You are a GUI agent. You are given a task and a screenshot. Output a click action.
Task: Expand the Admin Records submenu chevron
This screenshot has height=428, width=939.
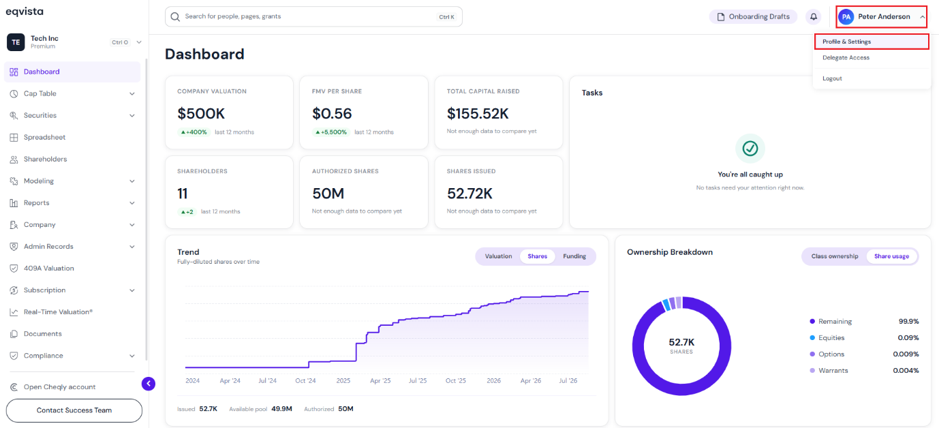tap(132, 247)
